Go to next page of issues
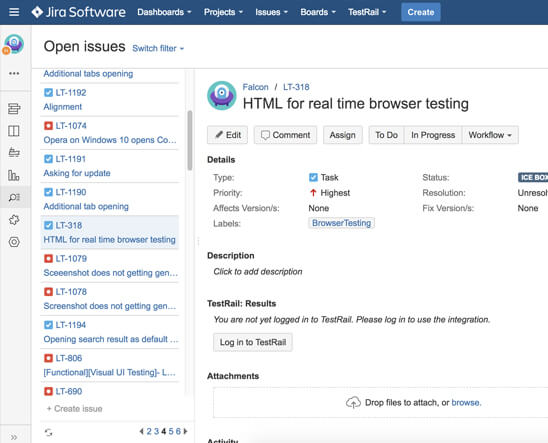 coord(185,431)
